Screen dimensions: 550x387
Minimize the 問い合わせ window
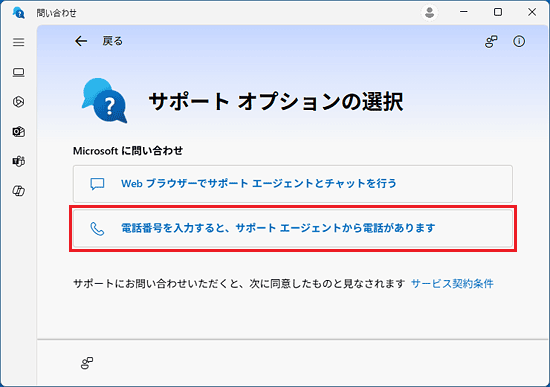464,12
